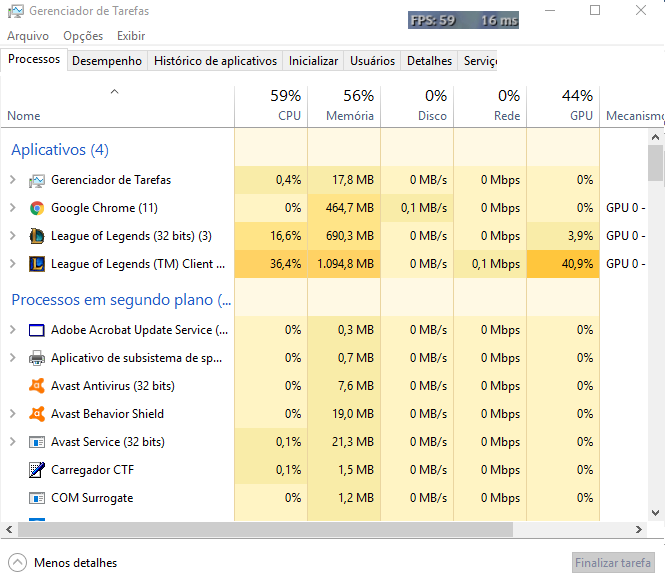The height and width of the screenshot is (585, 665).
Task: Sort processes by the Nome column
Action: click(x=117, y=106)
